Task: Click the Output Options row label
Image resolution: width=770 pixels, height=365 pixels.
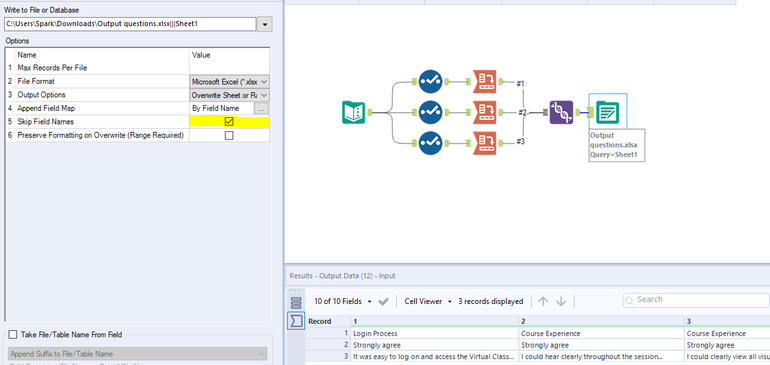Action: pyautogui.click(x=41, y=95)
